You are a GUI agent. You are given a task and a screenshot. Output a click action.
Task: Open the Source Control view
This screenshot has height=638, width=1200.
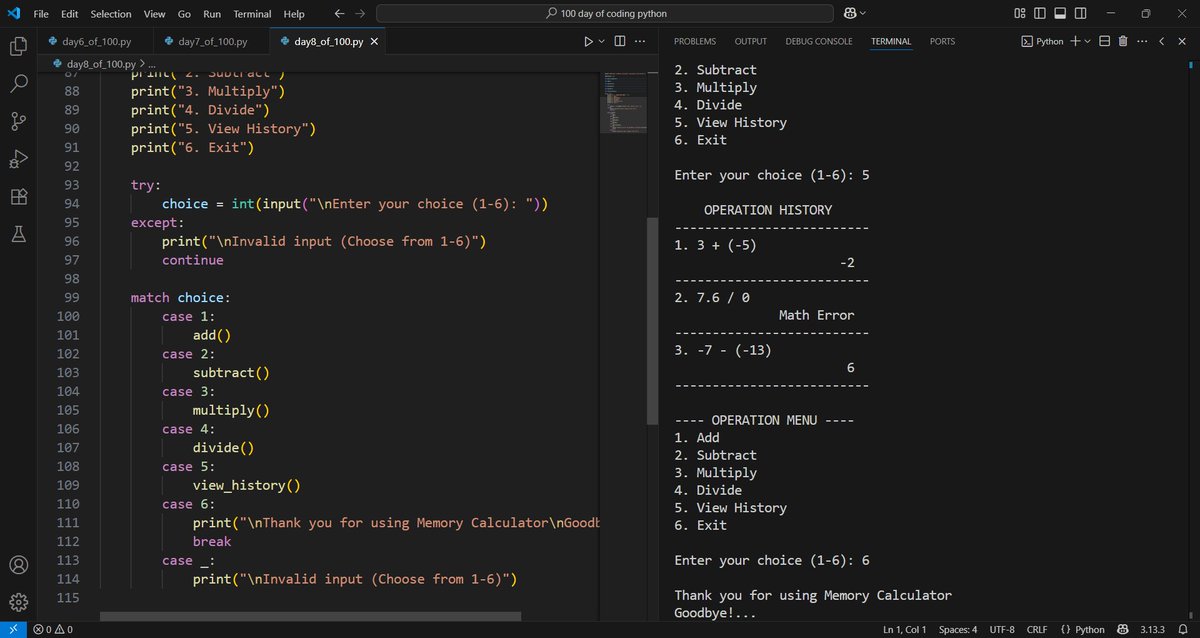(x=18, y=122)
